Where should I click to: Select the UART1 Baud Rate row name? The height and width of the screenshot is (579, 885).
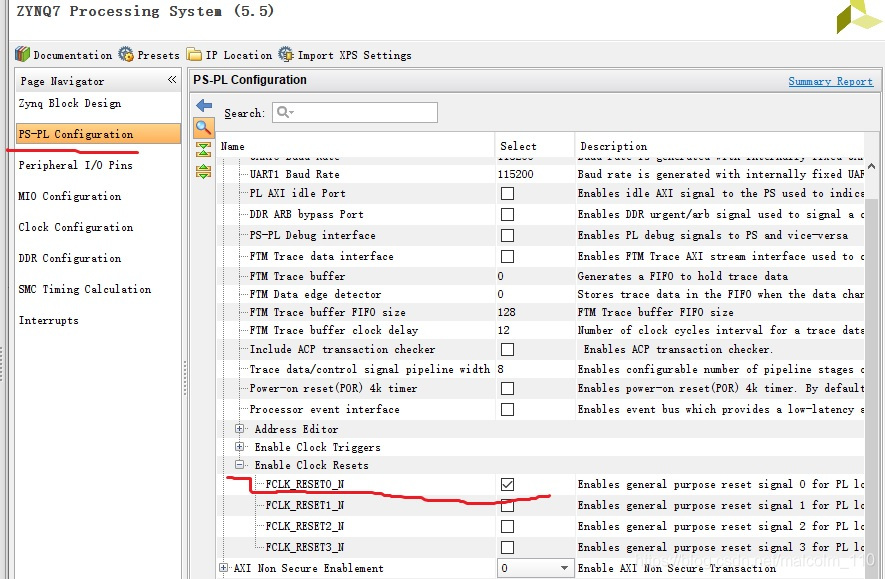tap(295, 174)
